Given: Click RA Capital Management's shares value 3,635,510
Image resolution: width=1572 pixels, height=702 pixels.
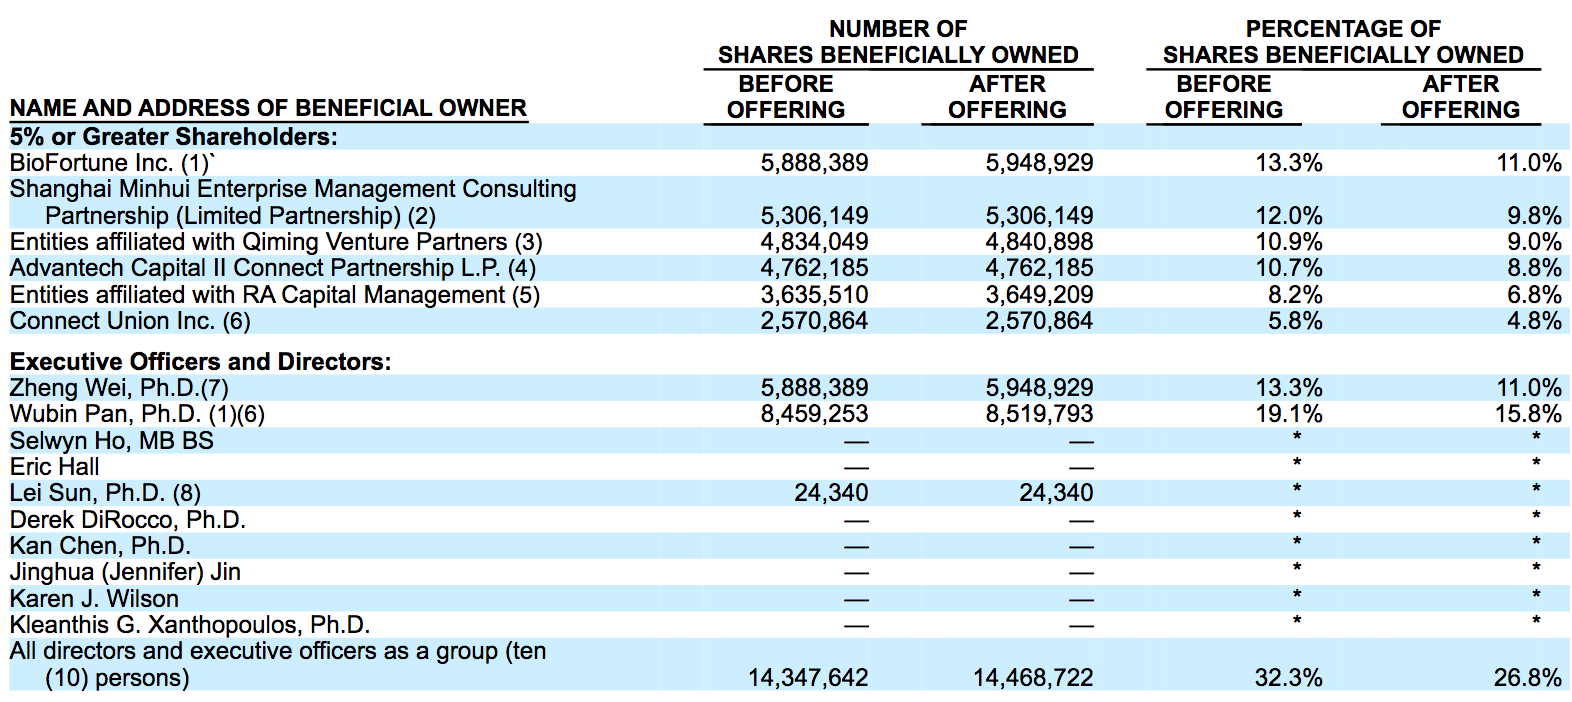Looking at the screenshot, I should coord(814,295).
